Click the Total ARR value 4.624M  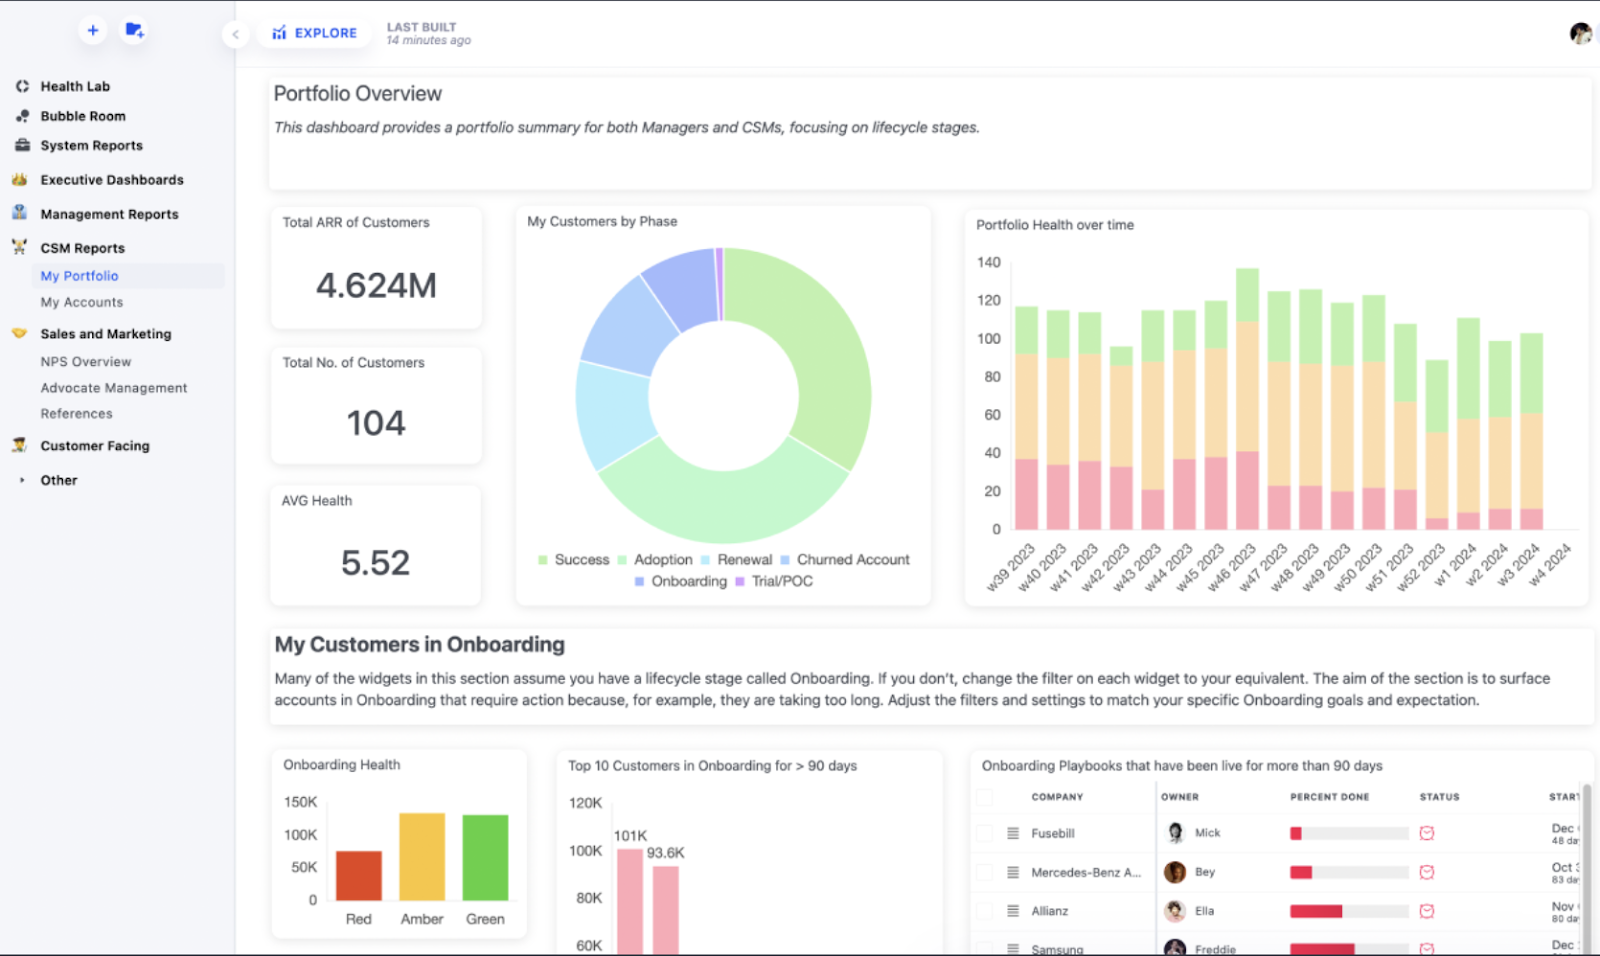tap(376, 286)
